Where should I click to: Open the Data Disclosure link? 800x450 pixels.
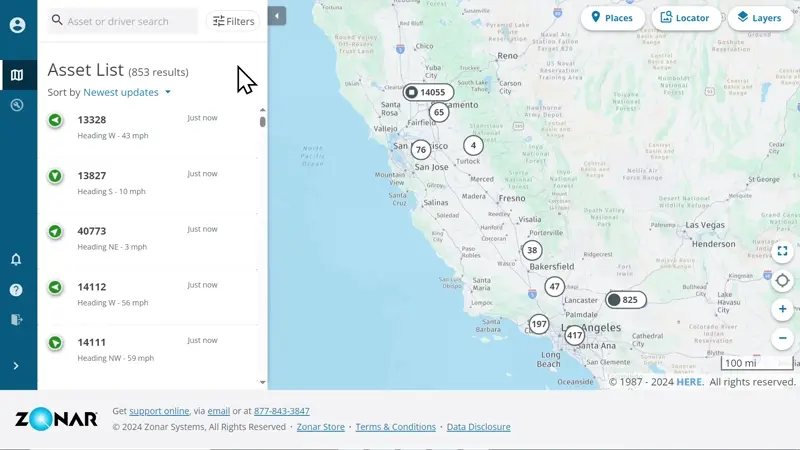(479, 427)
